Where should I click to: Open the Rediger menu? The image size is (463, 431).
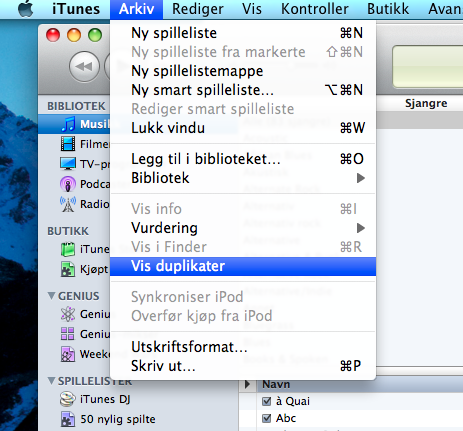(198, 9)
